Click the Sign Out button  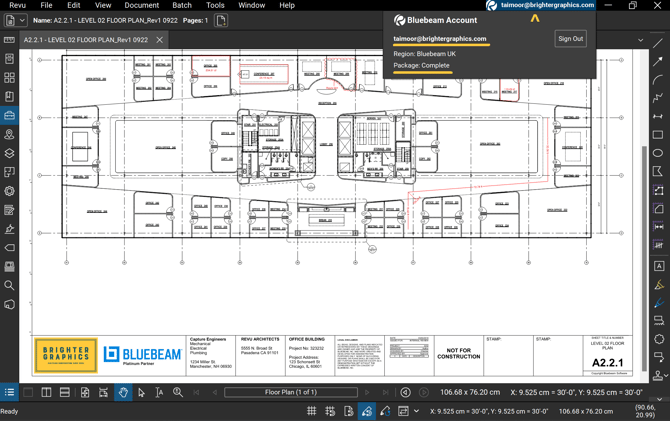570,38
